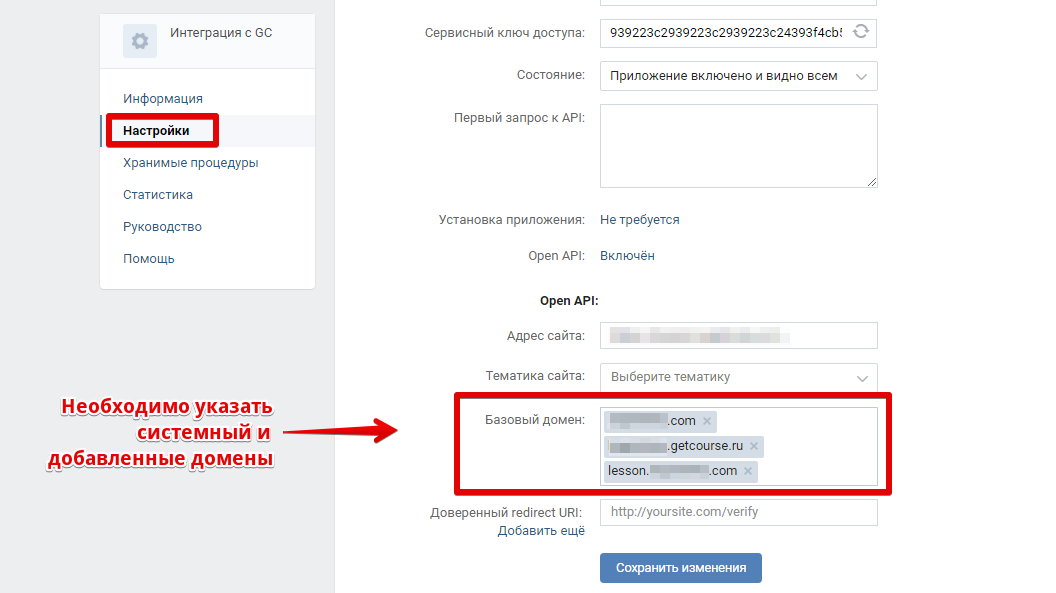
Task: Click the app gear icon beside Интеграция с GC
Action: coord(139,41)
